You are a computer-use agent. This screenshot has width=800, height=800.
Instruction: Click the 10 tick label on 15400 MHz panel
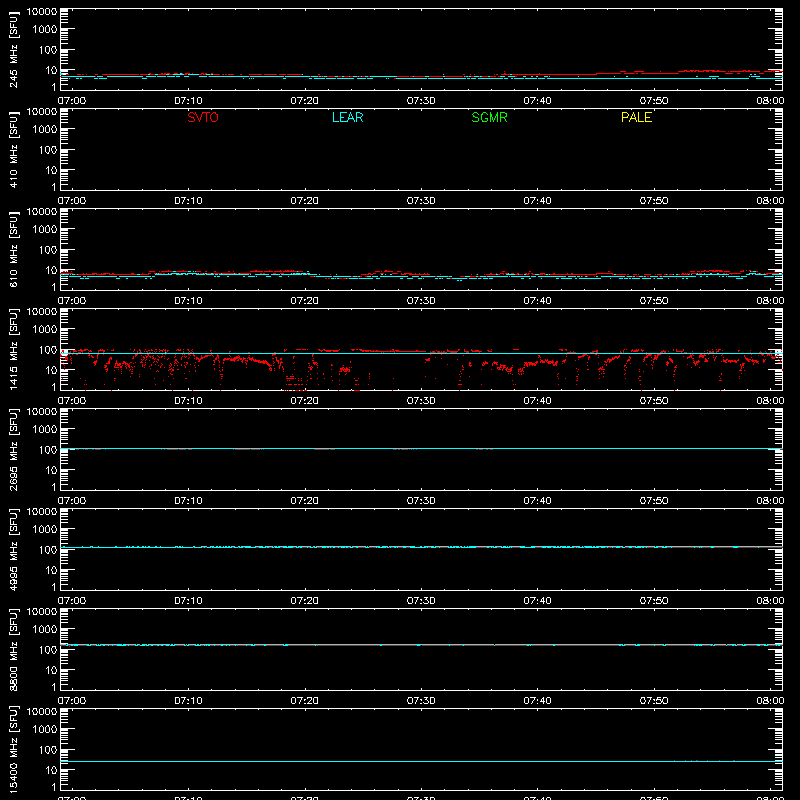pyautogui.click(x=51, y=770)
